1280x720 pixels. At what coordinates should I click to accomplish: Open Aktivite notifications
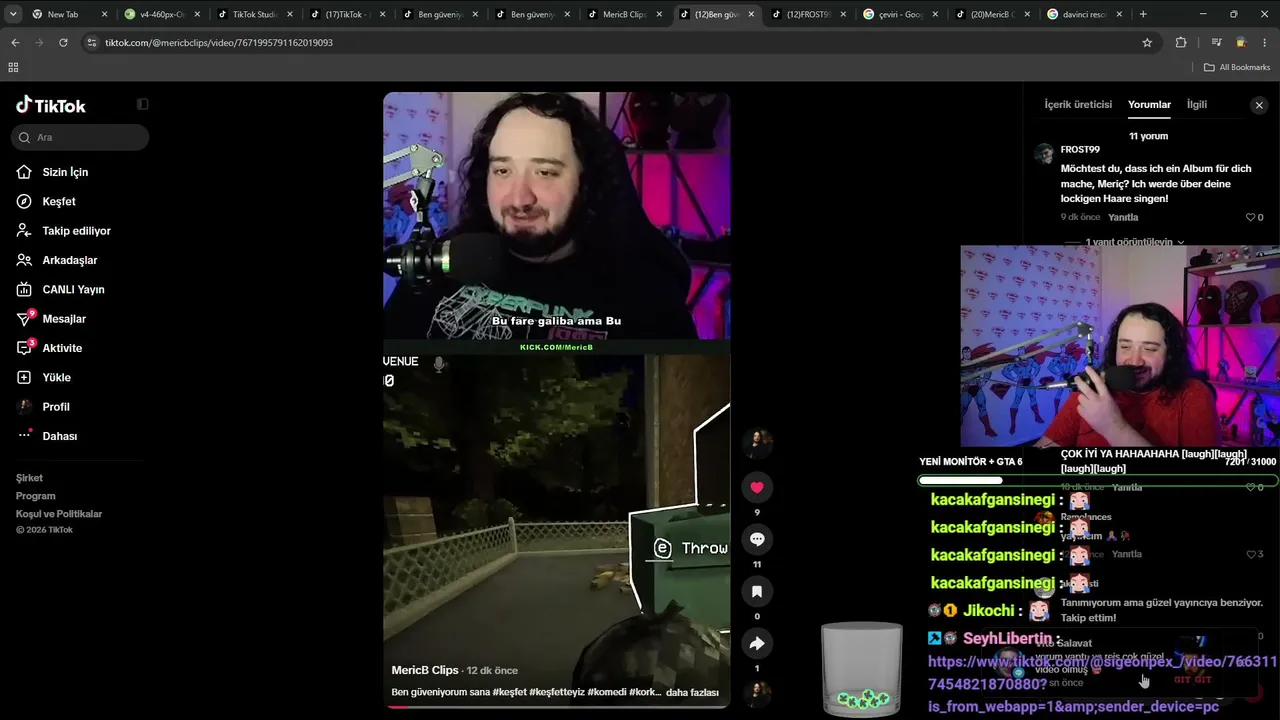62,348
